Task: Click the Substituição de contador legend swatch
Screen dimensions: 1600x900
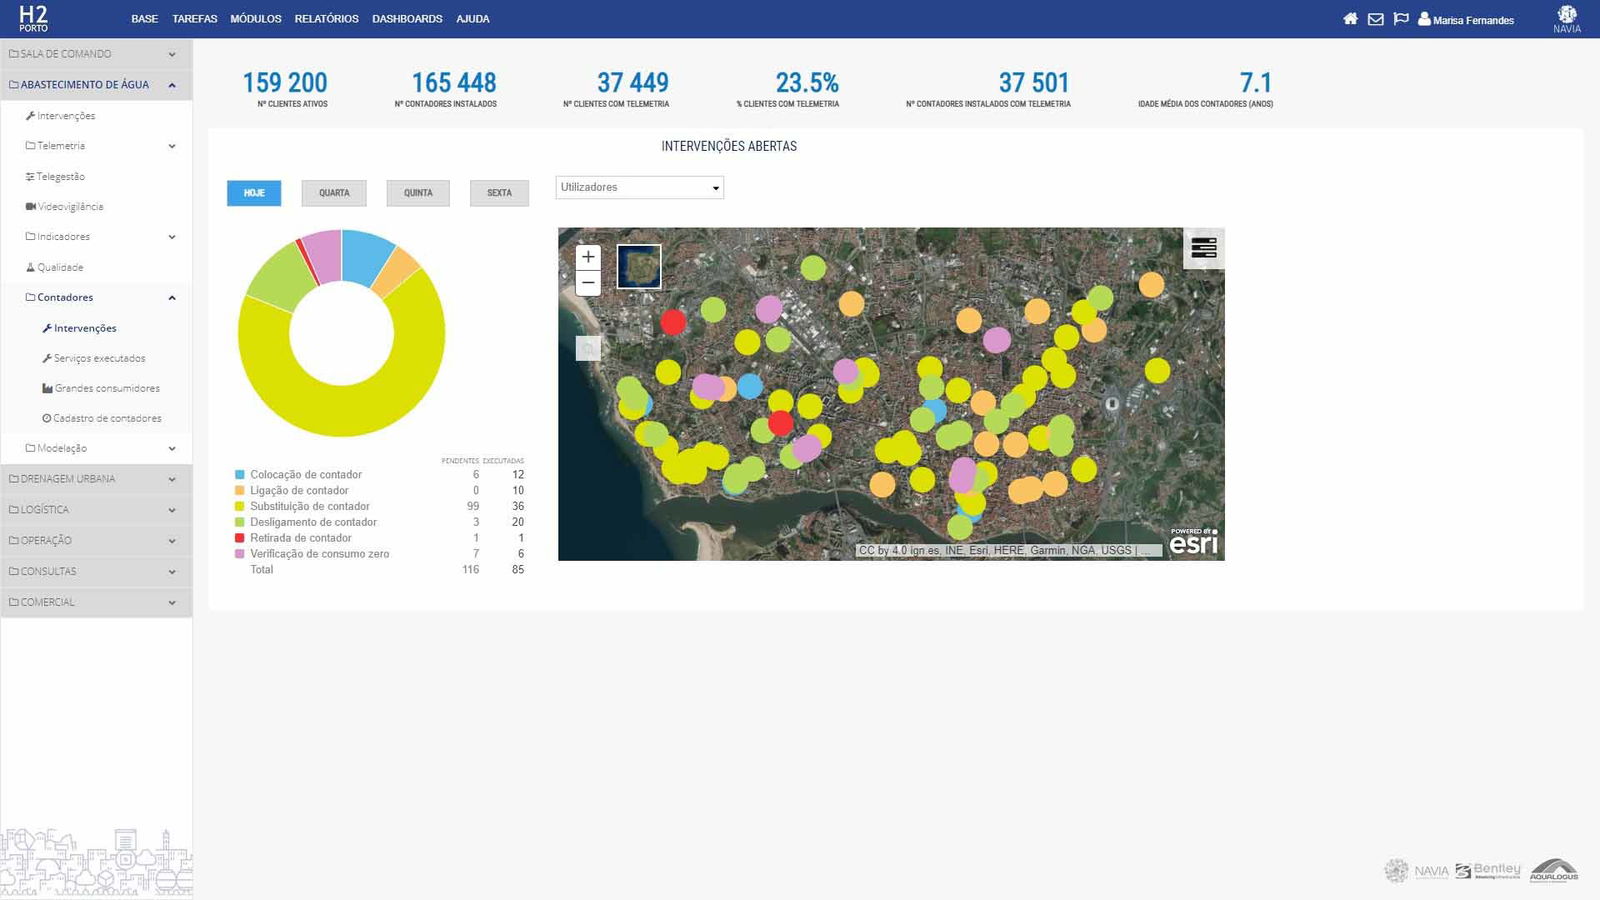Action: [240, 506]
